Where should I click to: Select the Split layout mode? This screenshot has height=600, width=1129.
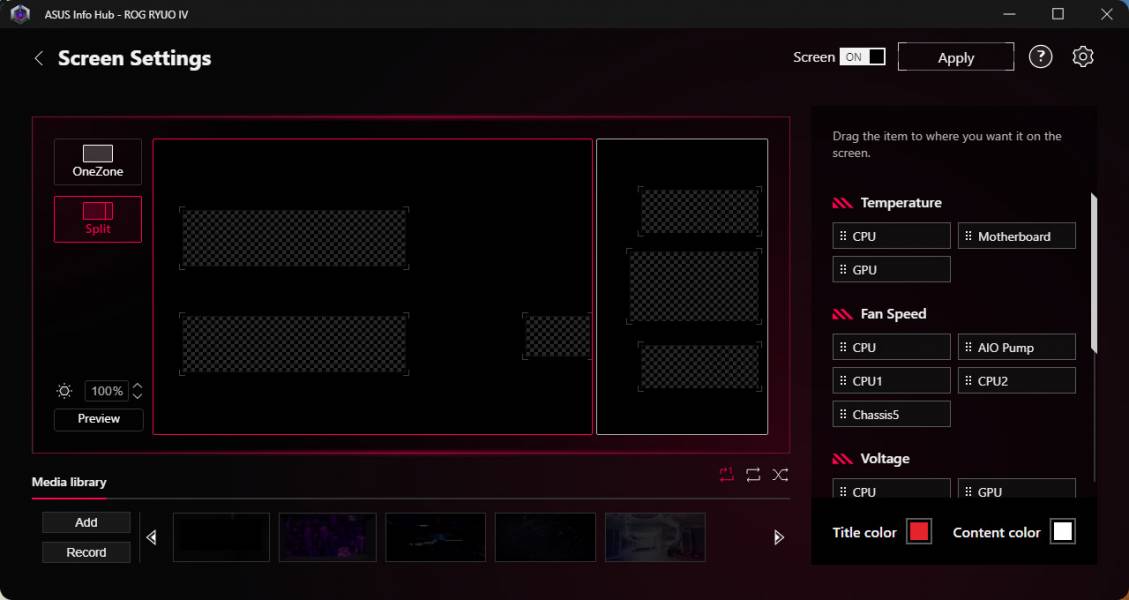point(98,219)
